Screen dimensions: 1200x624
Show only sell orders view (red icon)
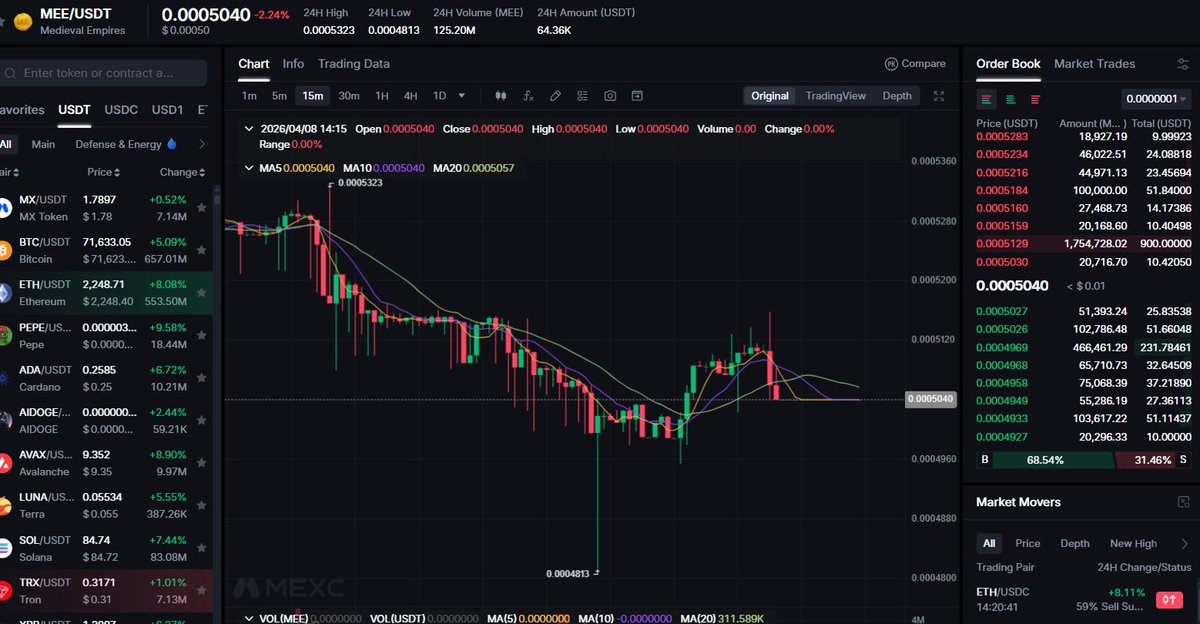tap(1035, 99)
